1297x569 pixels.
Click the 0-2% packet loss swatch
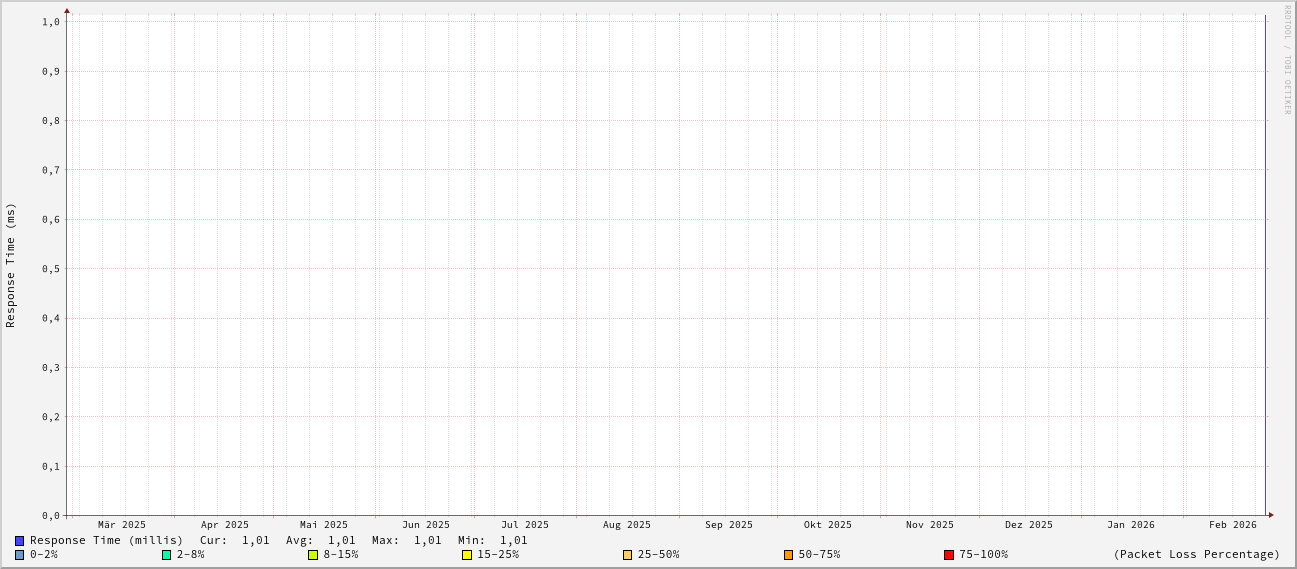pyautogui.click(x=19, y=555)
